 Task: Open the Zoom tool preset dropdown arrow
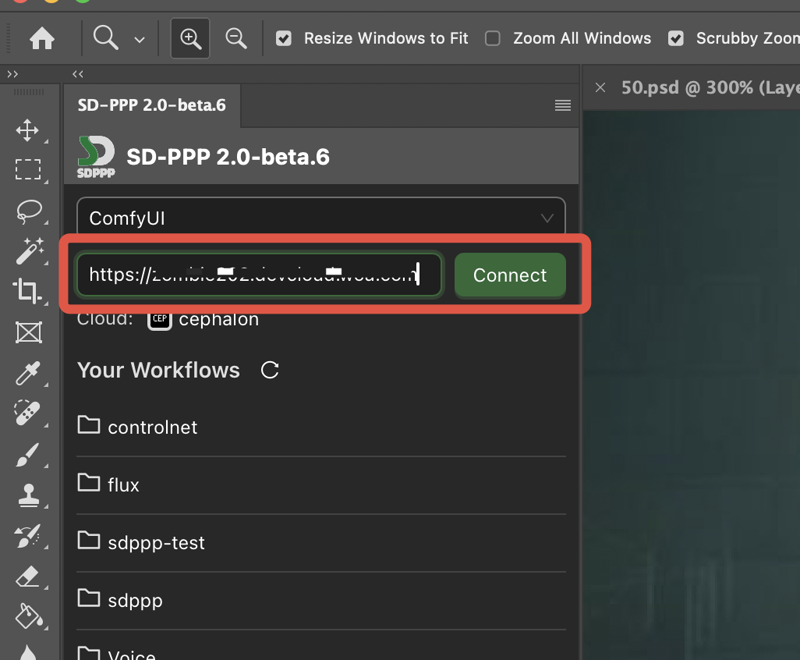point(139,39)
